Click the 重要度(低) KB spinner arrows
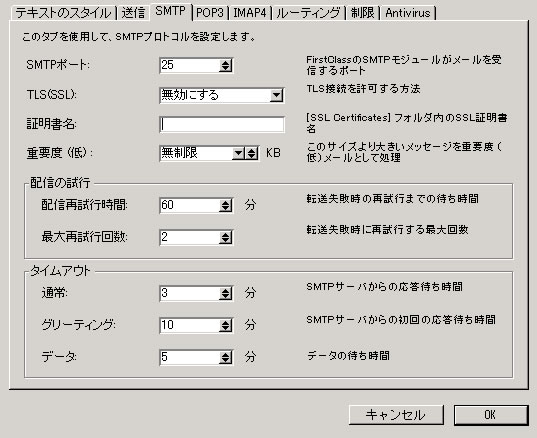The image size is (537, 438). pyautogui.click(x=251, y=153)
